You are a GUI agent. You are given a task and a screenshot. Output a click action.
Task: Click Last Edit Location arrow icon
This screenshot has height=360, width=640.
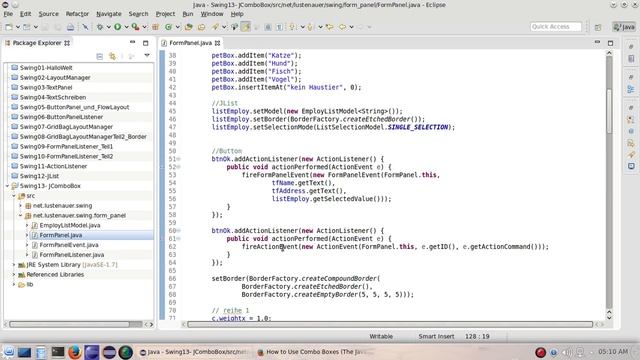[329, 27]
